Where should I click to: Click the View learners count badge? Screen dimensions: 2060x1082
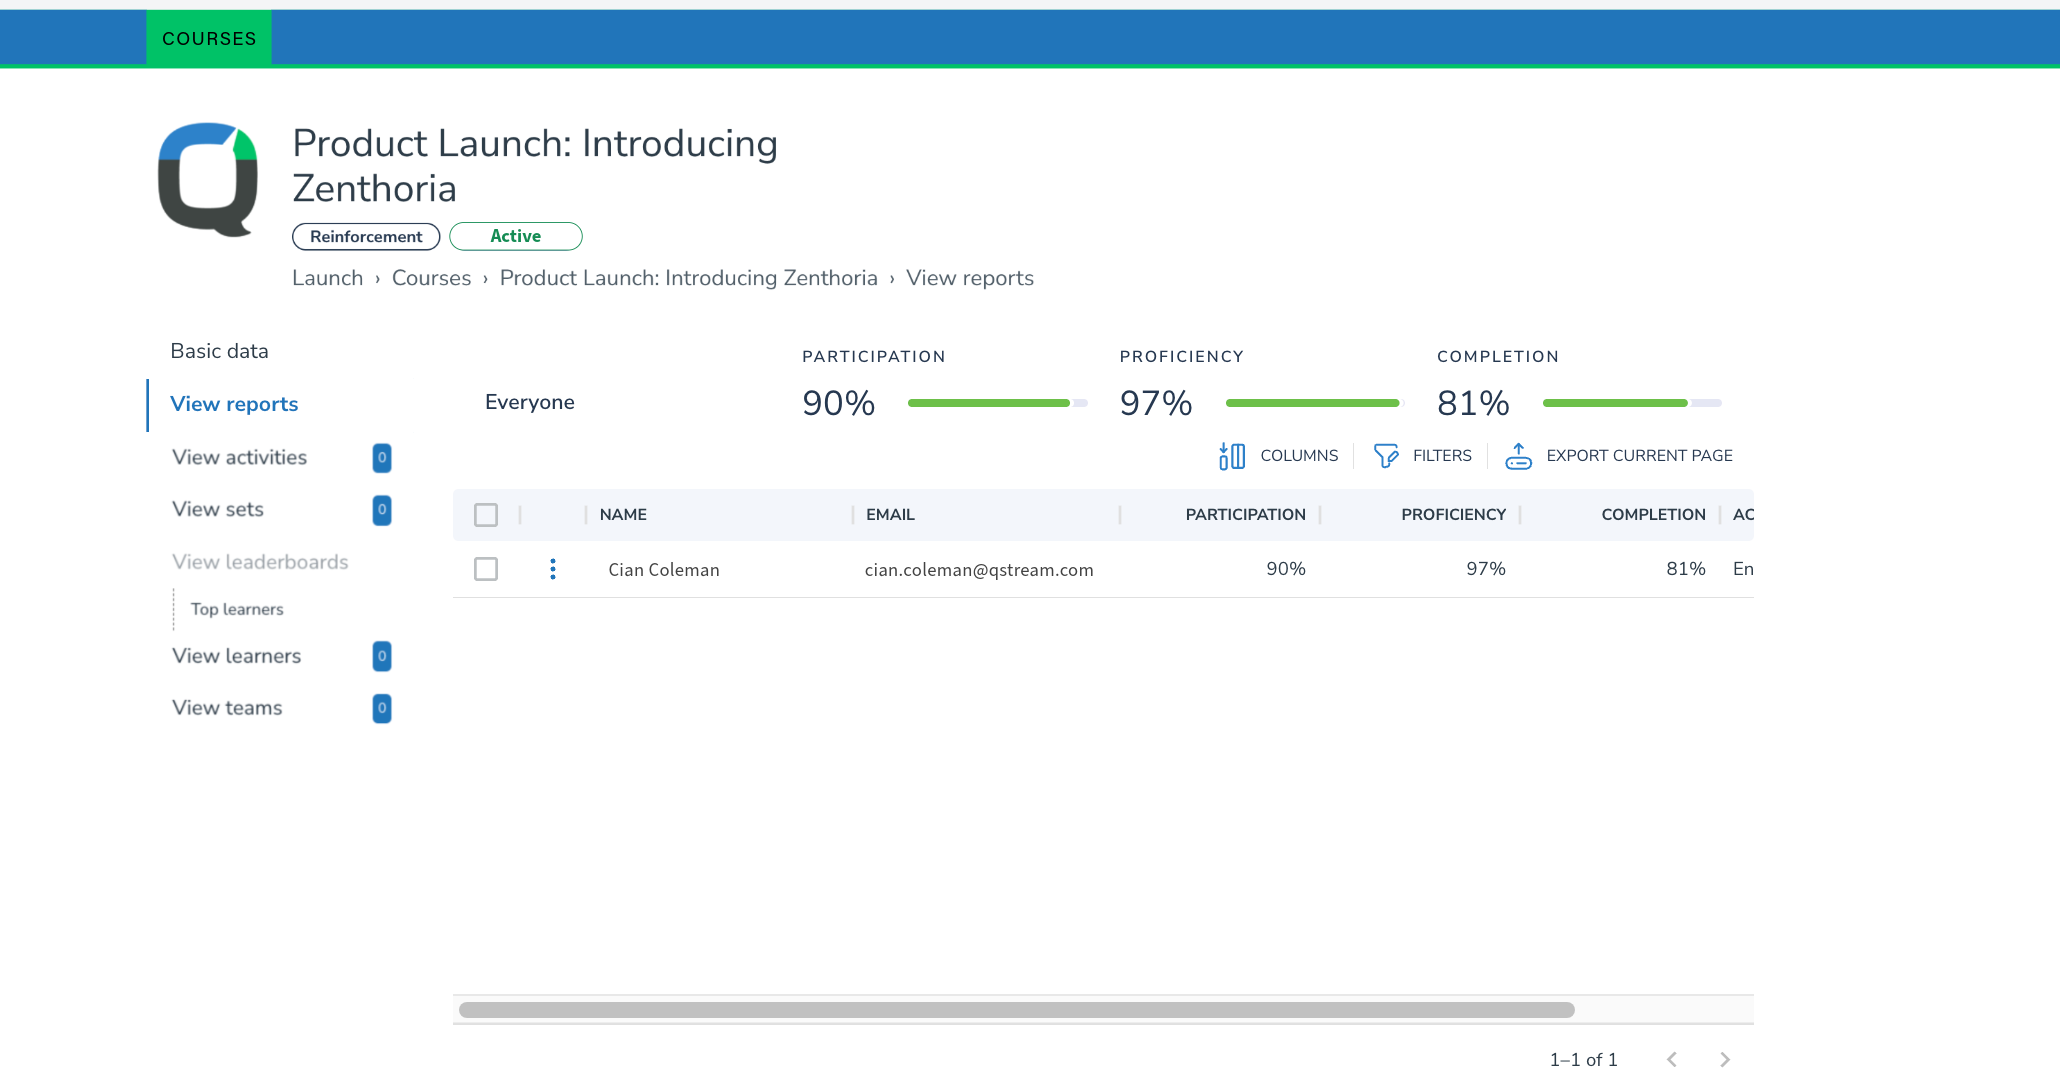[x=382, y=656]
